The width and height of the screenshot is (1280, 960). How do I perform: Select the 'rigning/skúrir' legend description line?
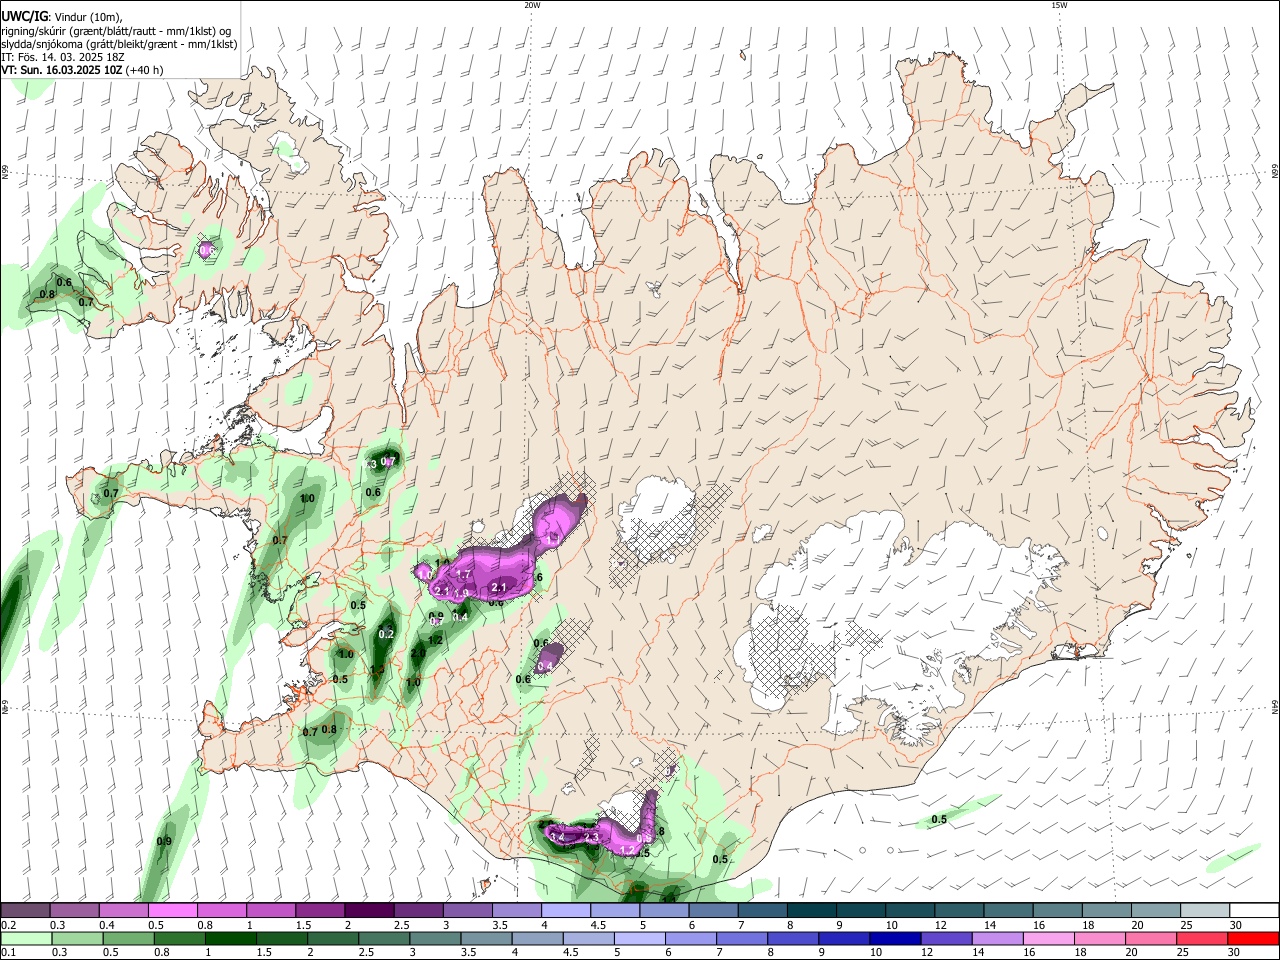(116, 30)
